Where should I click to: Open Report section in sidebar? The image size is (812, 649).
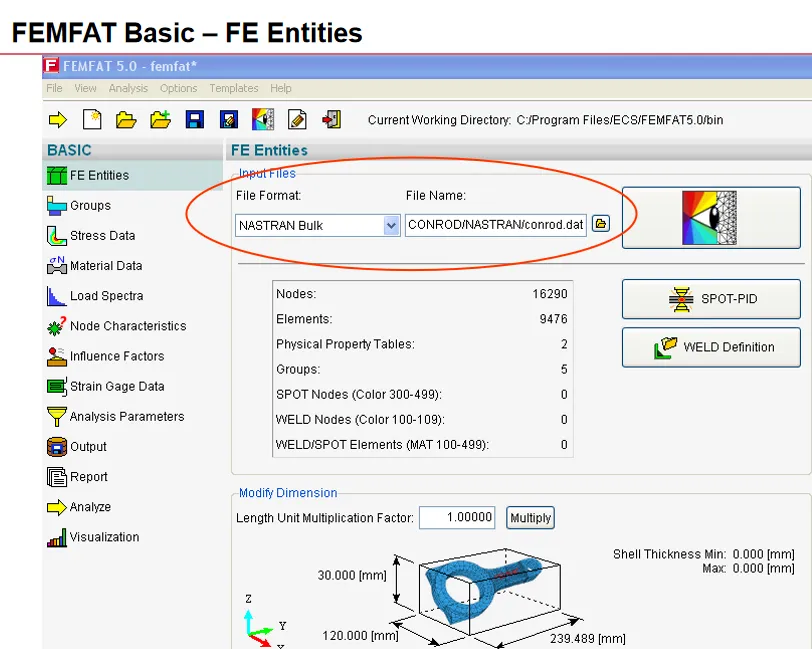click(77, 477)
